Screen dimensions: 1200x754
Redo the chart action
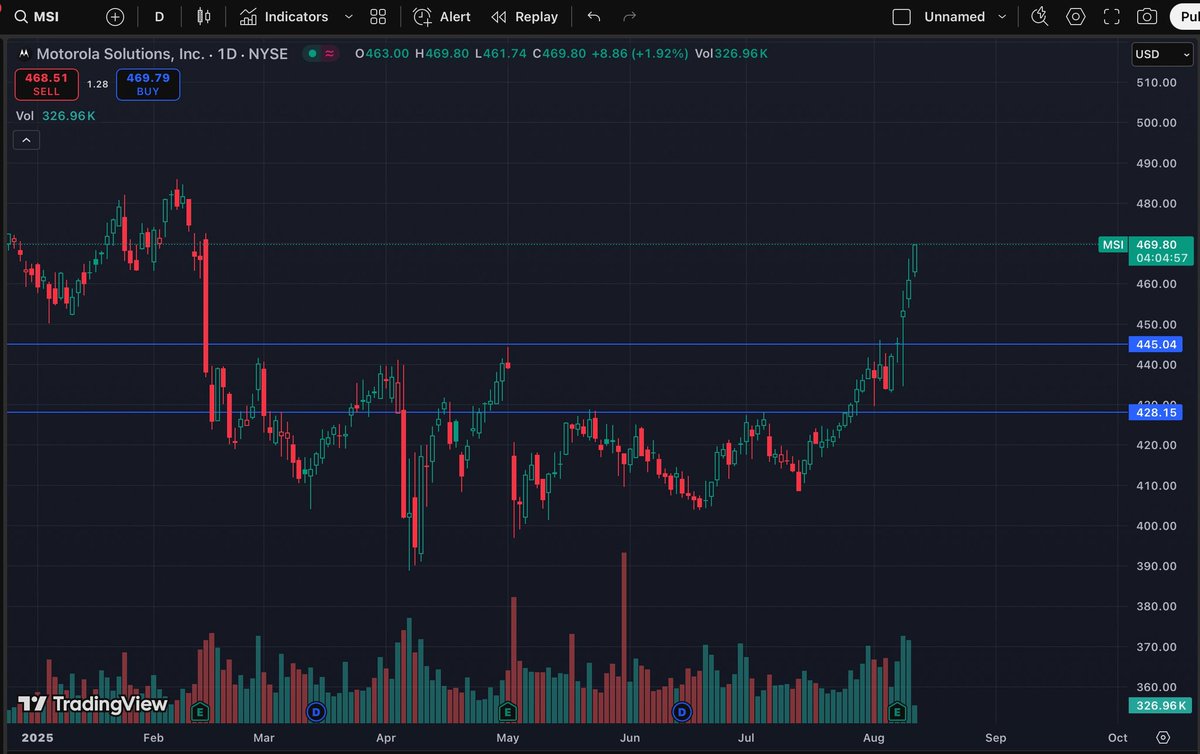coord(629,16)
